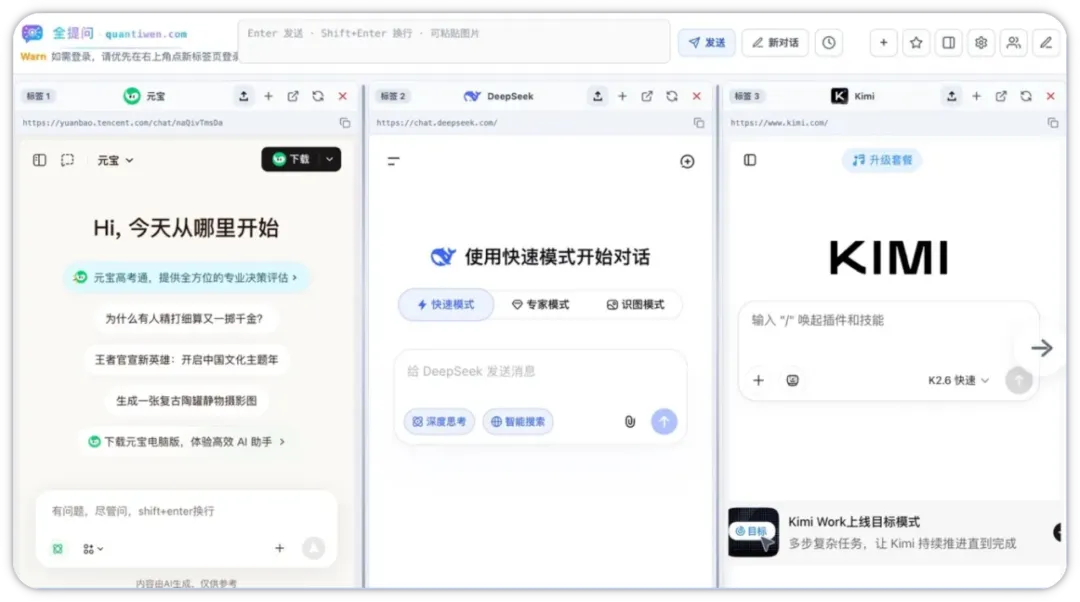Select suggestion 生成一张复古陶罐静物摄影图
Image resolution: width=1080 pixels, height=602 pixels.
186,401
